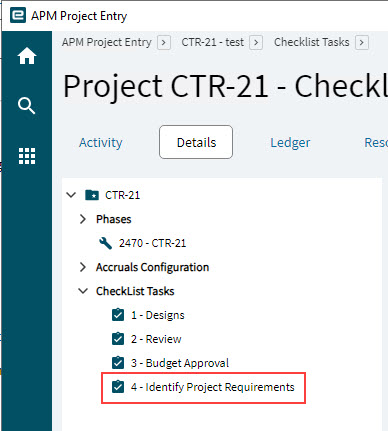Click the wrench icon for 2470 - CTR-21
Image resolution: width=388 pixels, height=431 pixels.
point(105,243)
